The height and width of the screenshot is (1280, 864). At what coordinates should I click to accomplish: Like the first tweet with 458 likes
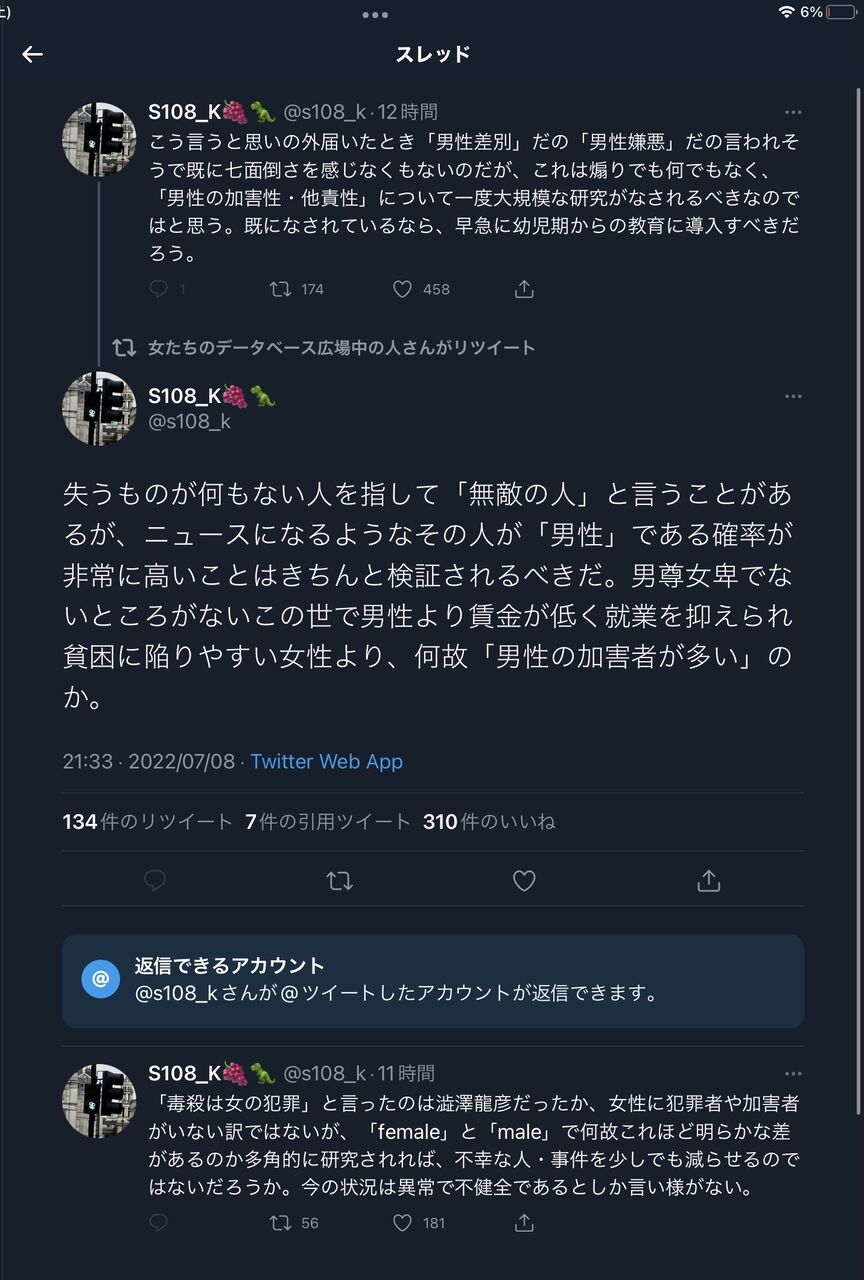pos(402,289)
